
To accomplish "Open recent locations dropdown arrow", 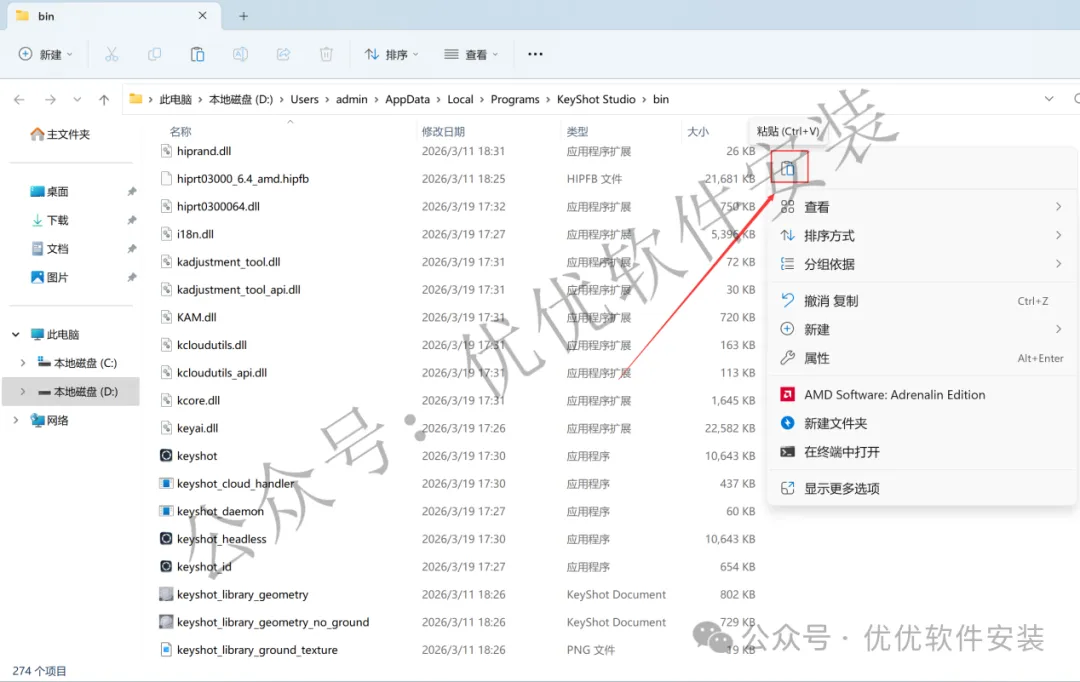I will (77, 99).
